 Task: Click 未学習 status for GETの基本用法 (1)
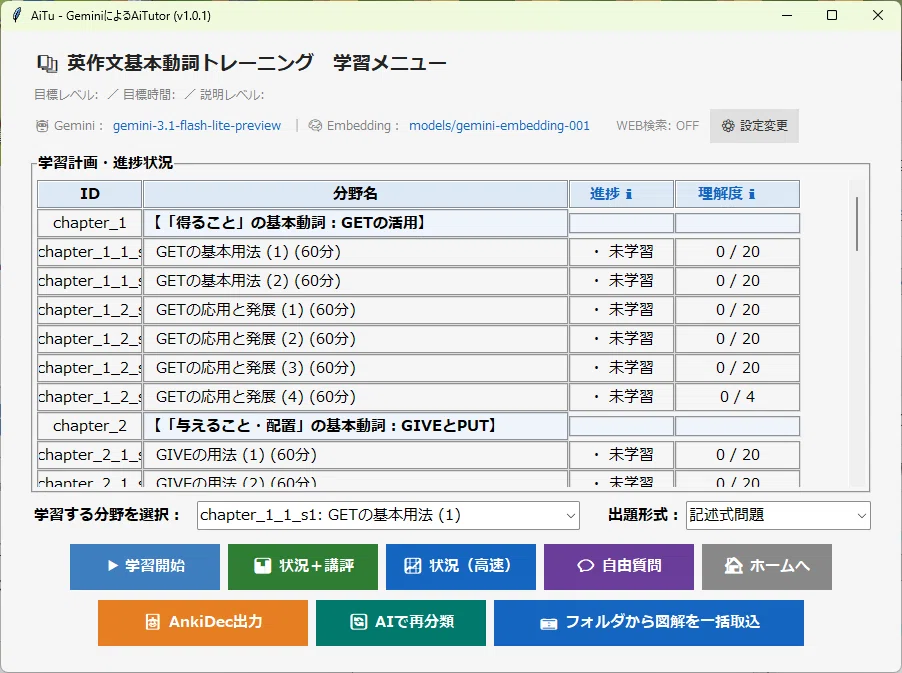(x=621, y=252)
